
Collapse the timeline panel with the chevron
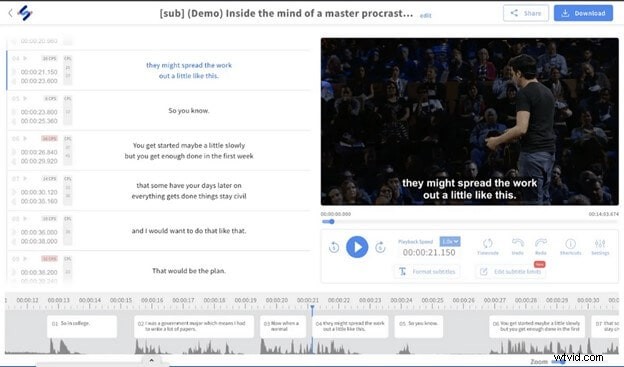(151, 361)
